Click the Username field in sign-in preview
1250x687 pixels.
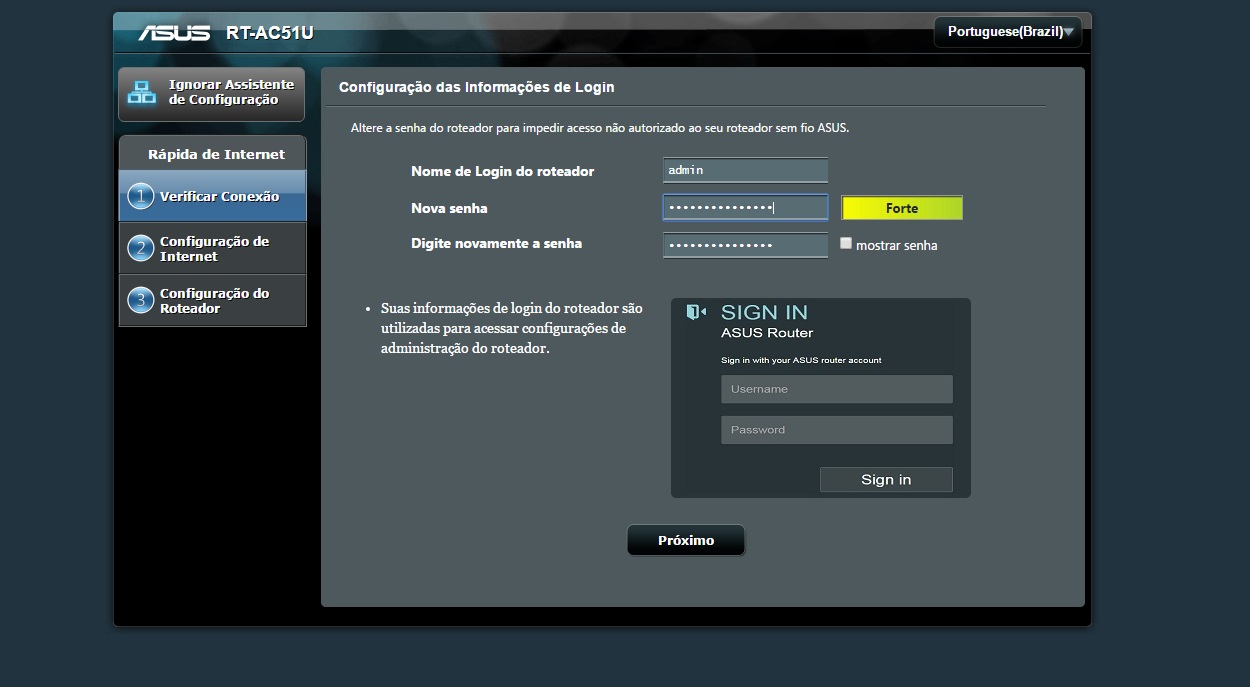point(836,389)
